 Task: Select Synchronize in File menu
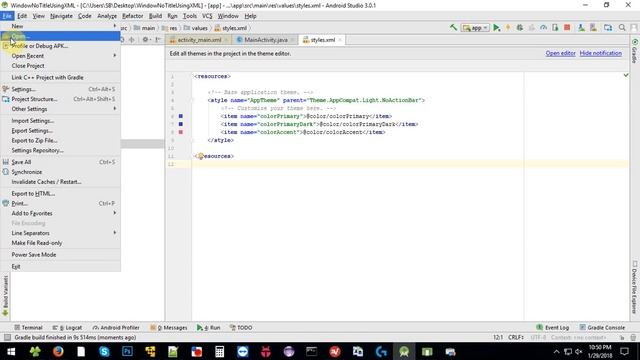point(60,172)
